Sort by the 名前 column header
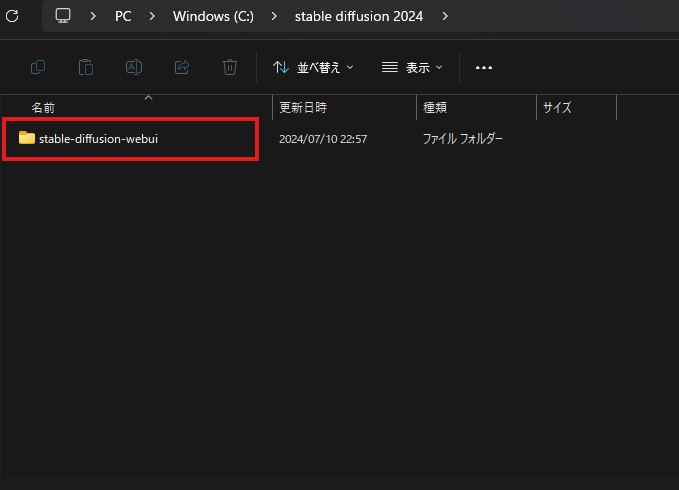679x490 pixels. [44, 107]
